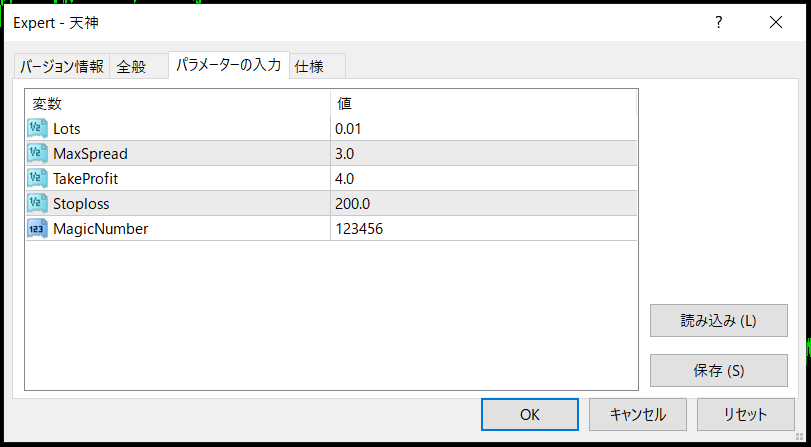Select the MaxSpread value 3.0 cell

(484, 153)
